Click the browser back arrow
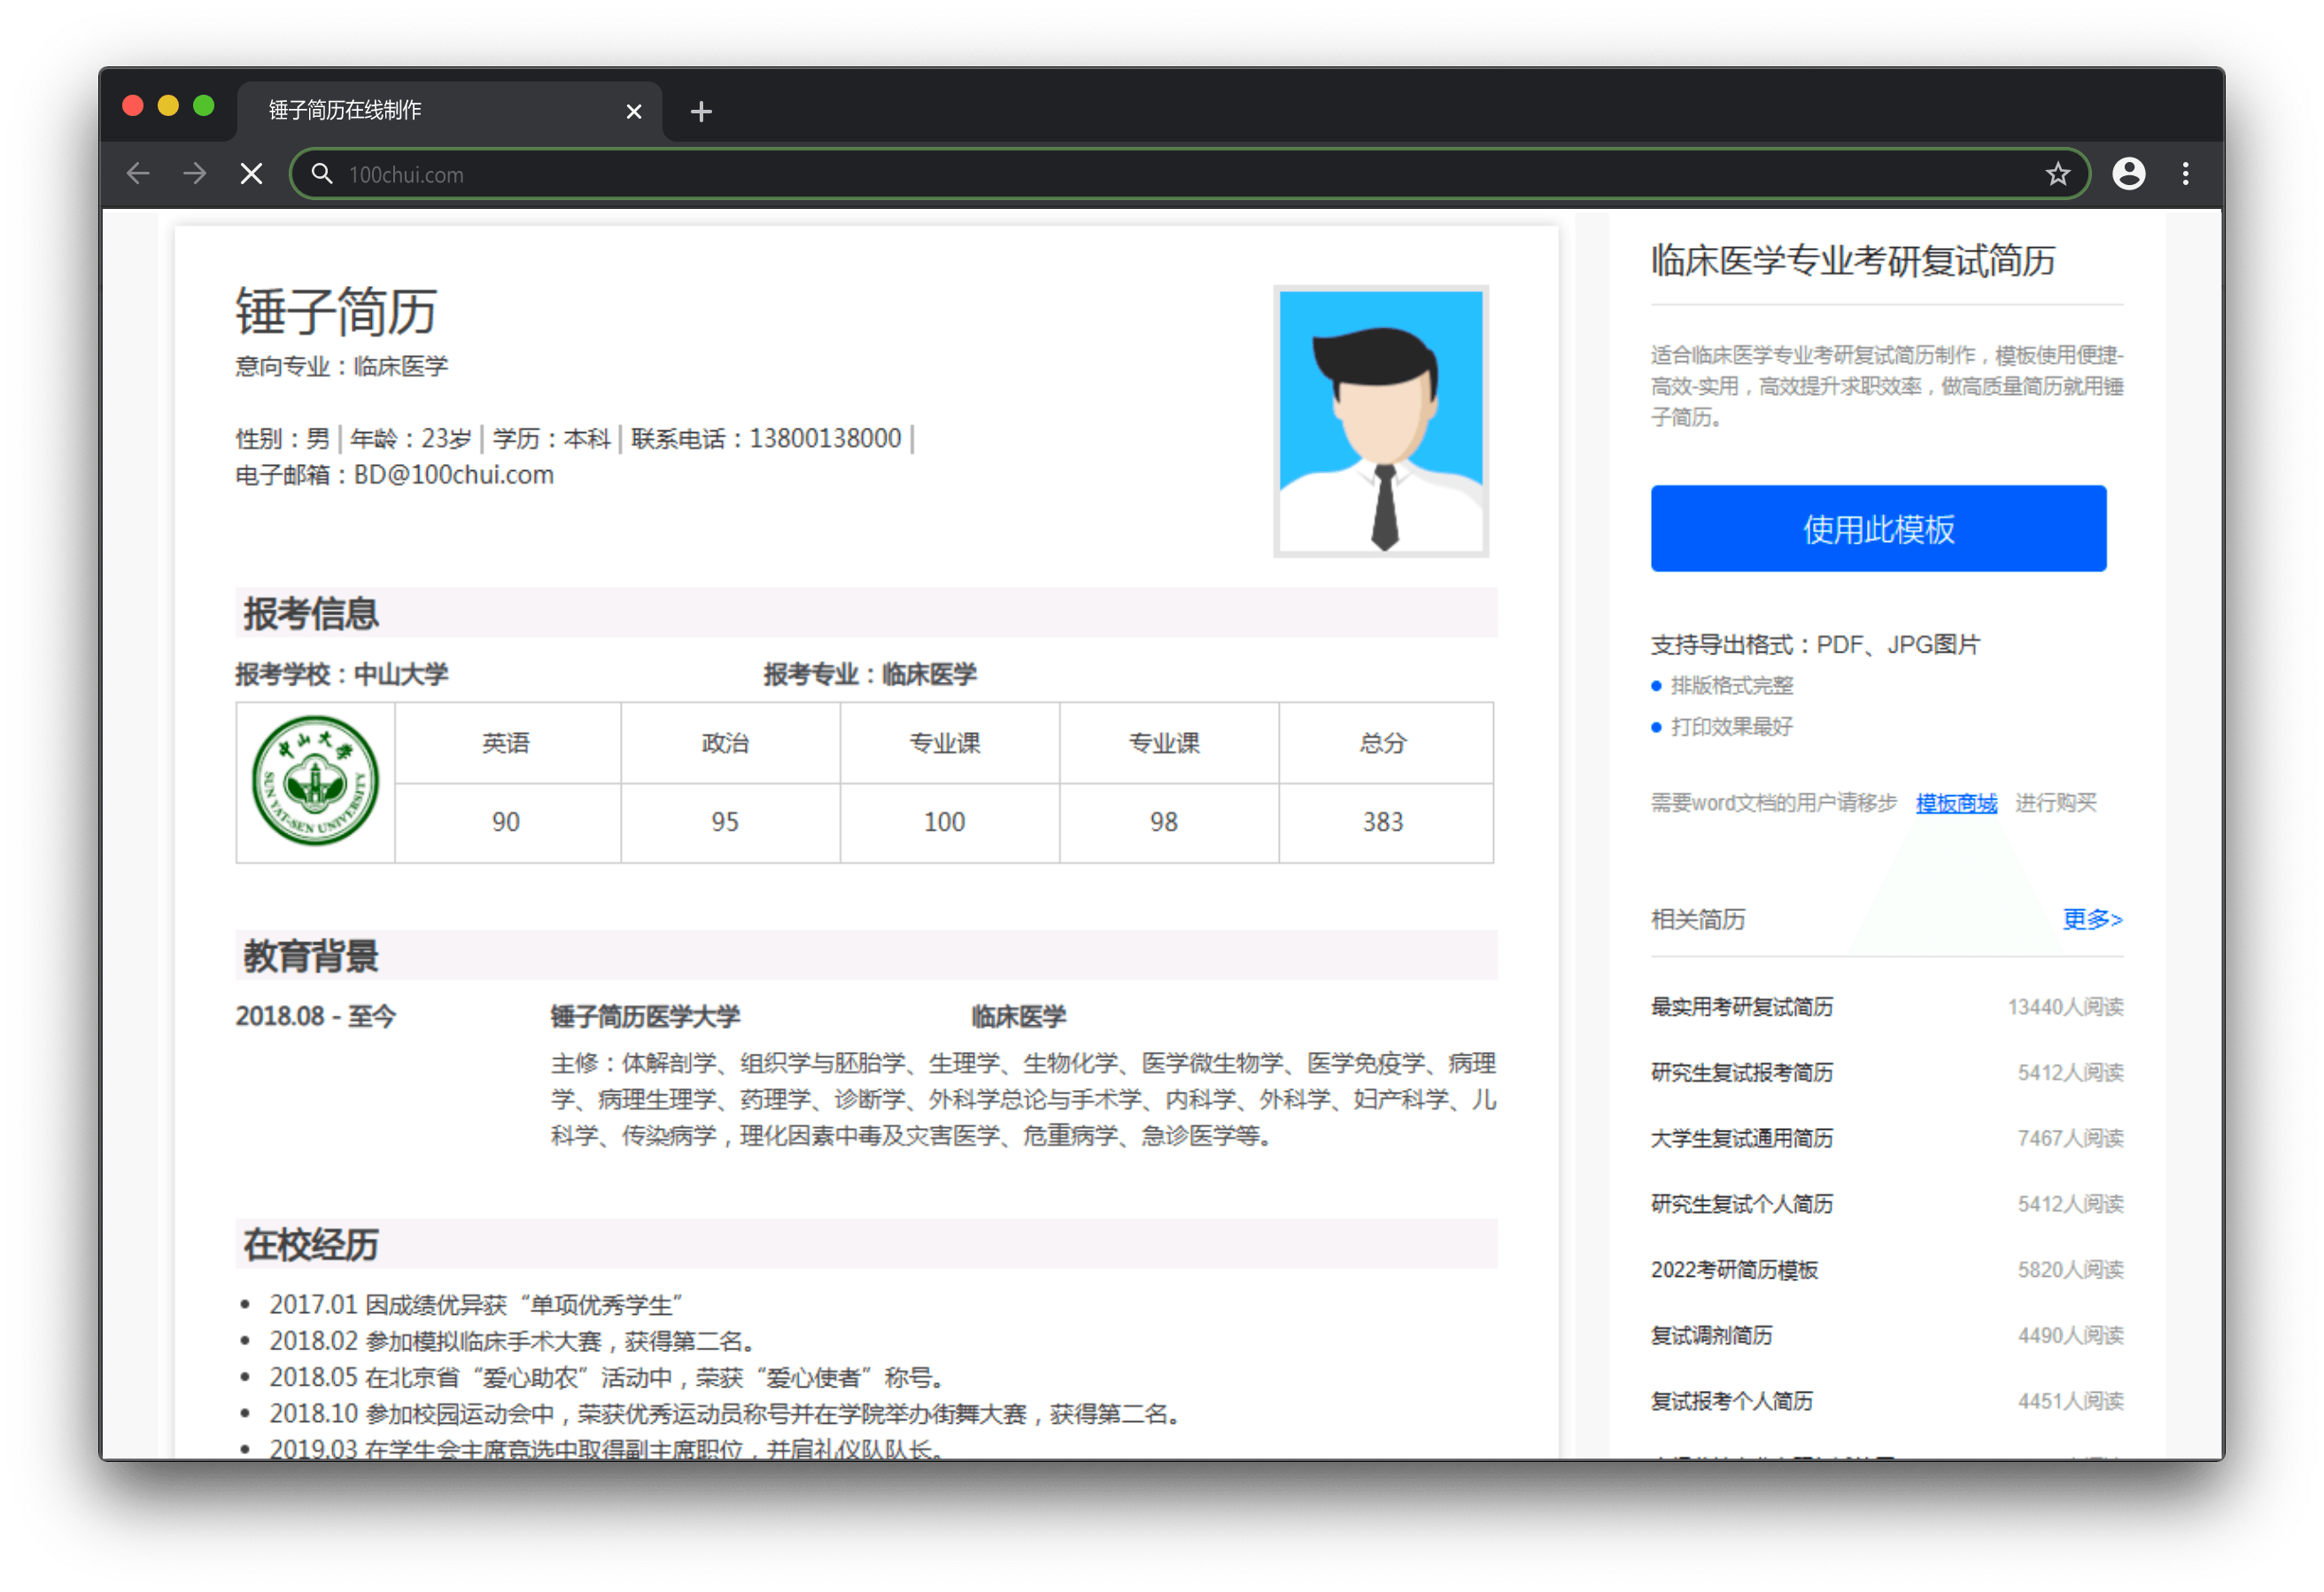2324x1592 pixels. coord(138,174)
